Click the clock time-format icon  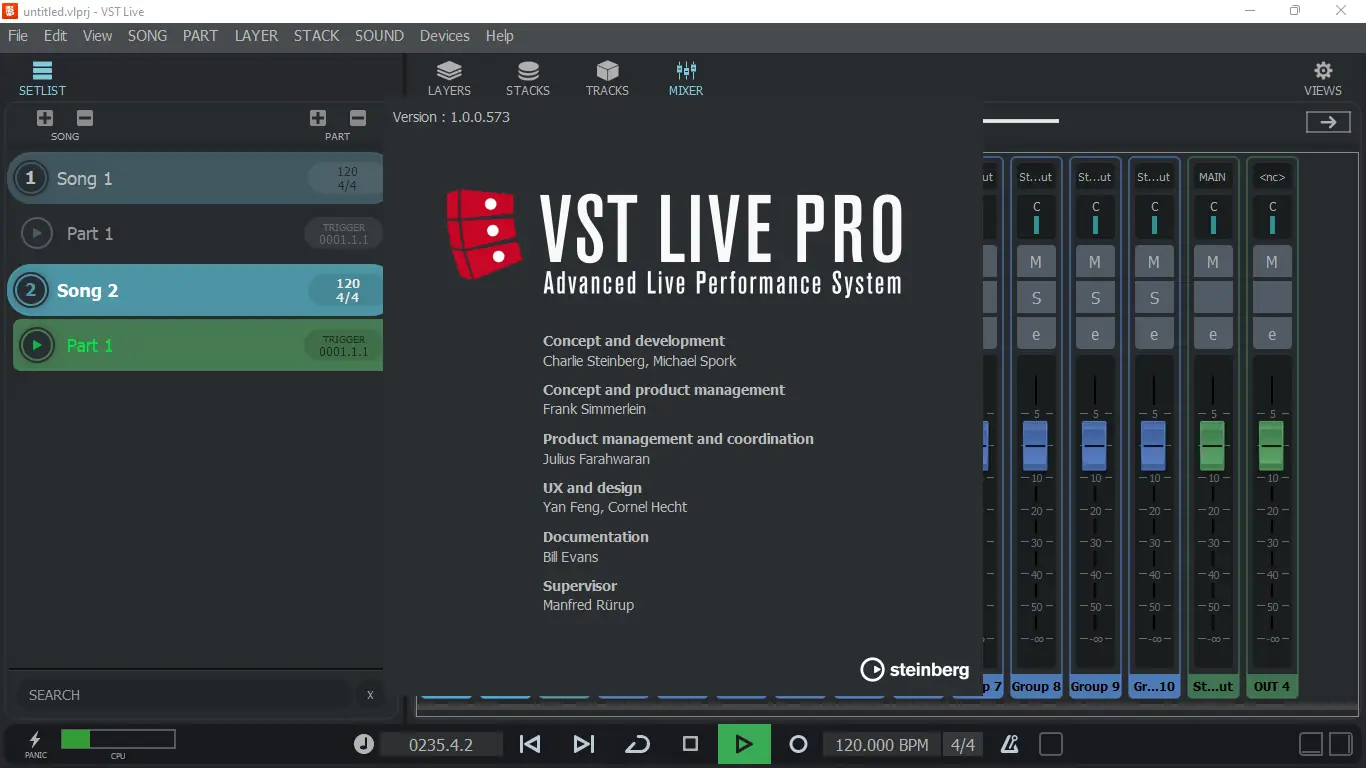[363, 744]
